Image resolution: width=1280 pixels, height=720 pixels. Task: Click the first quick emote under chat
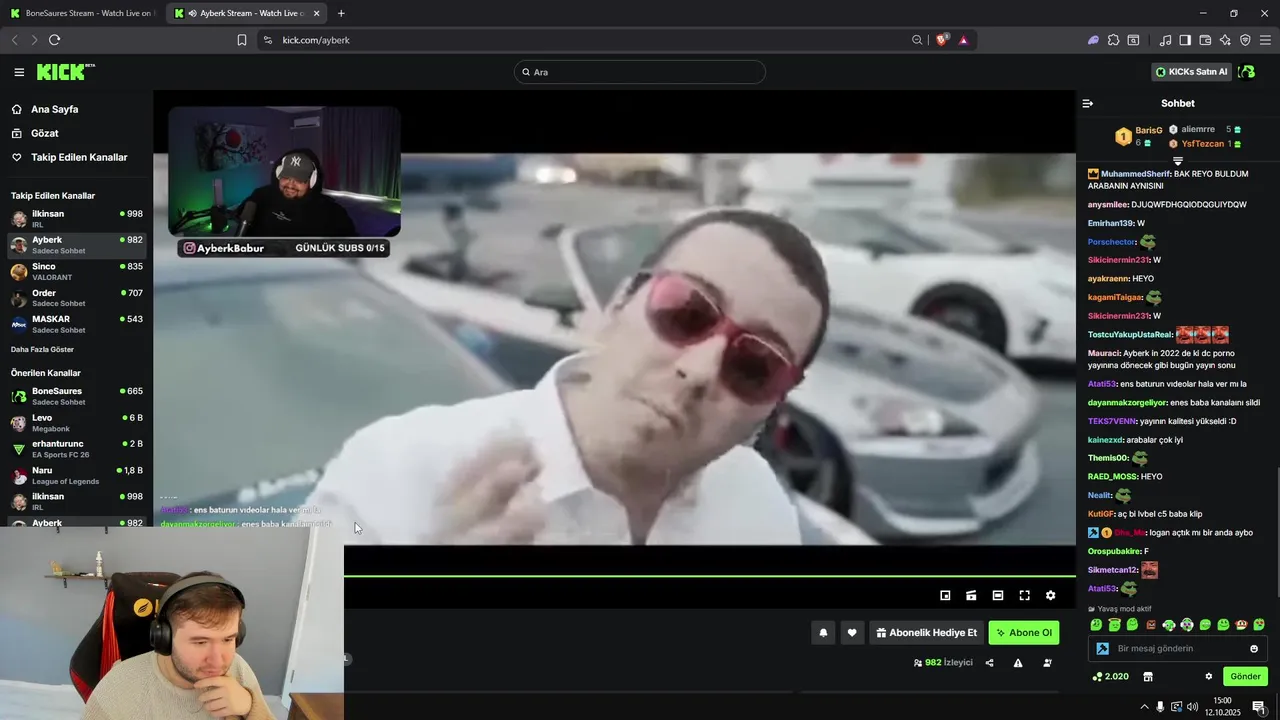1096,625
